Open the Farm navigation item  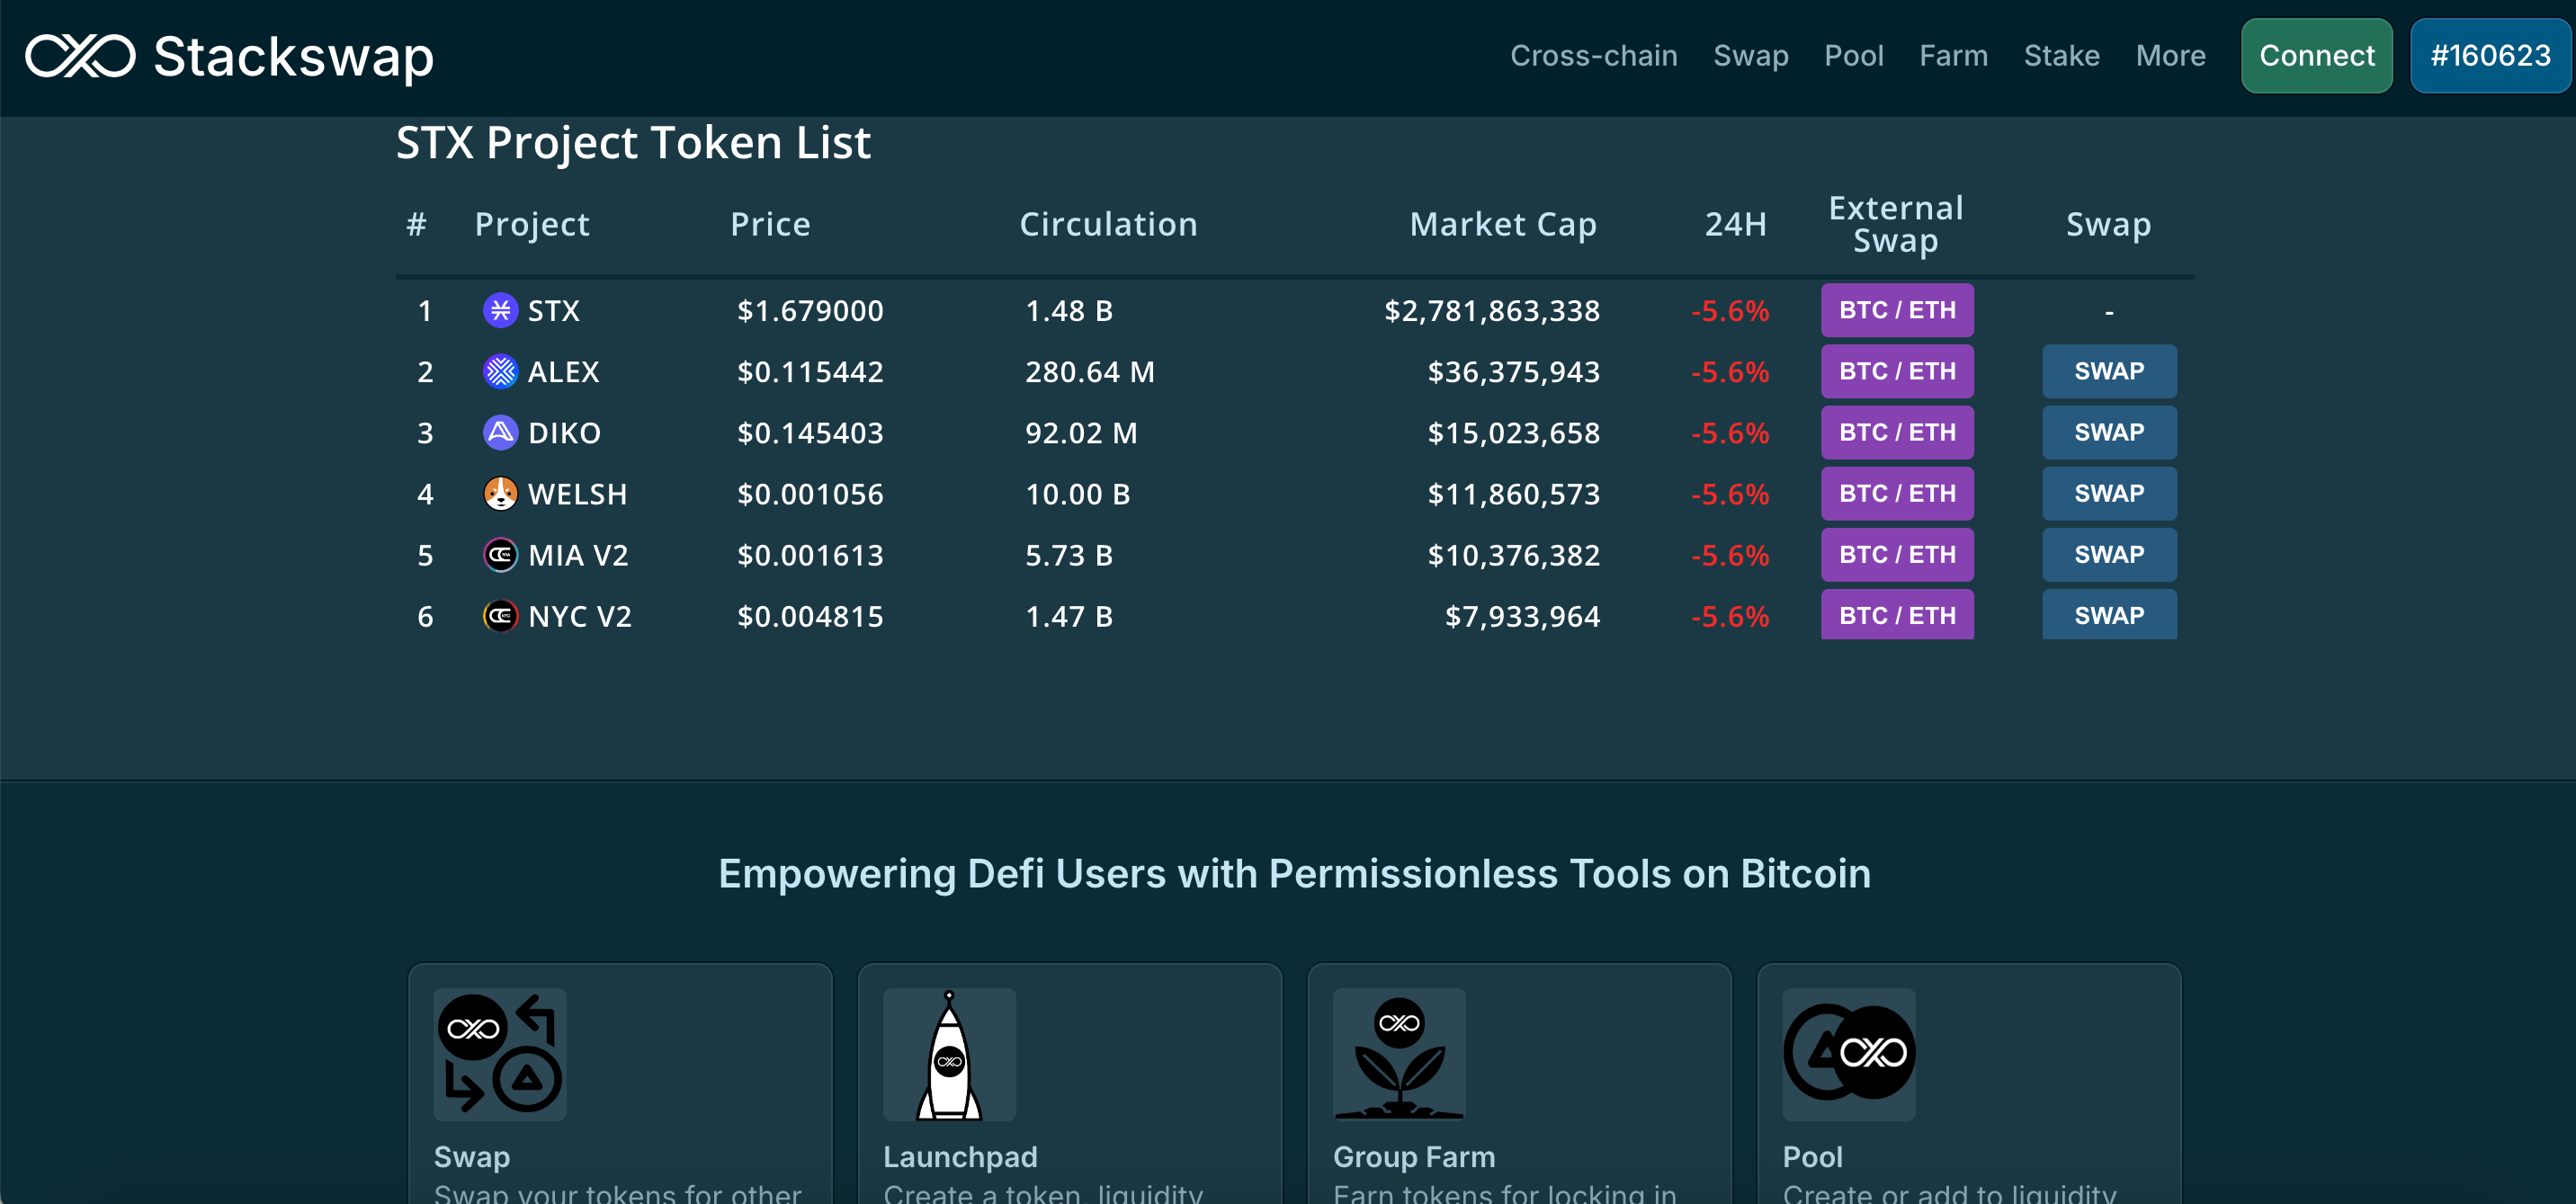(1953, 56)
